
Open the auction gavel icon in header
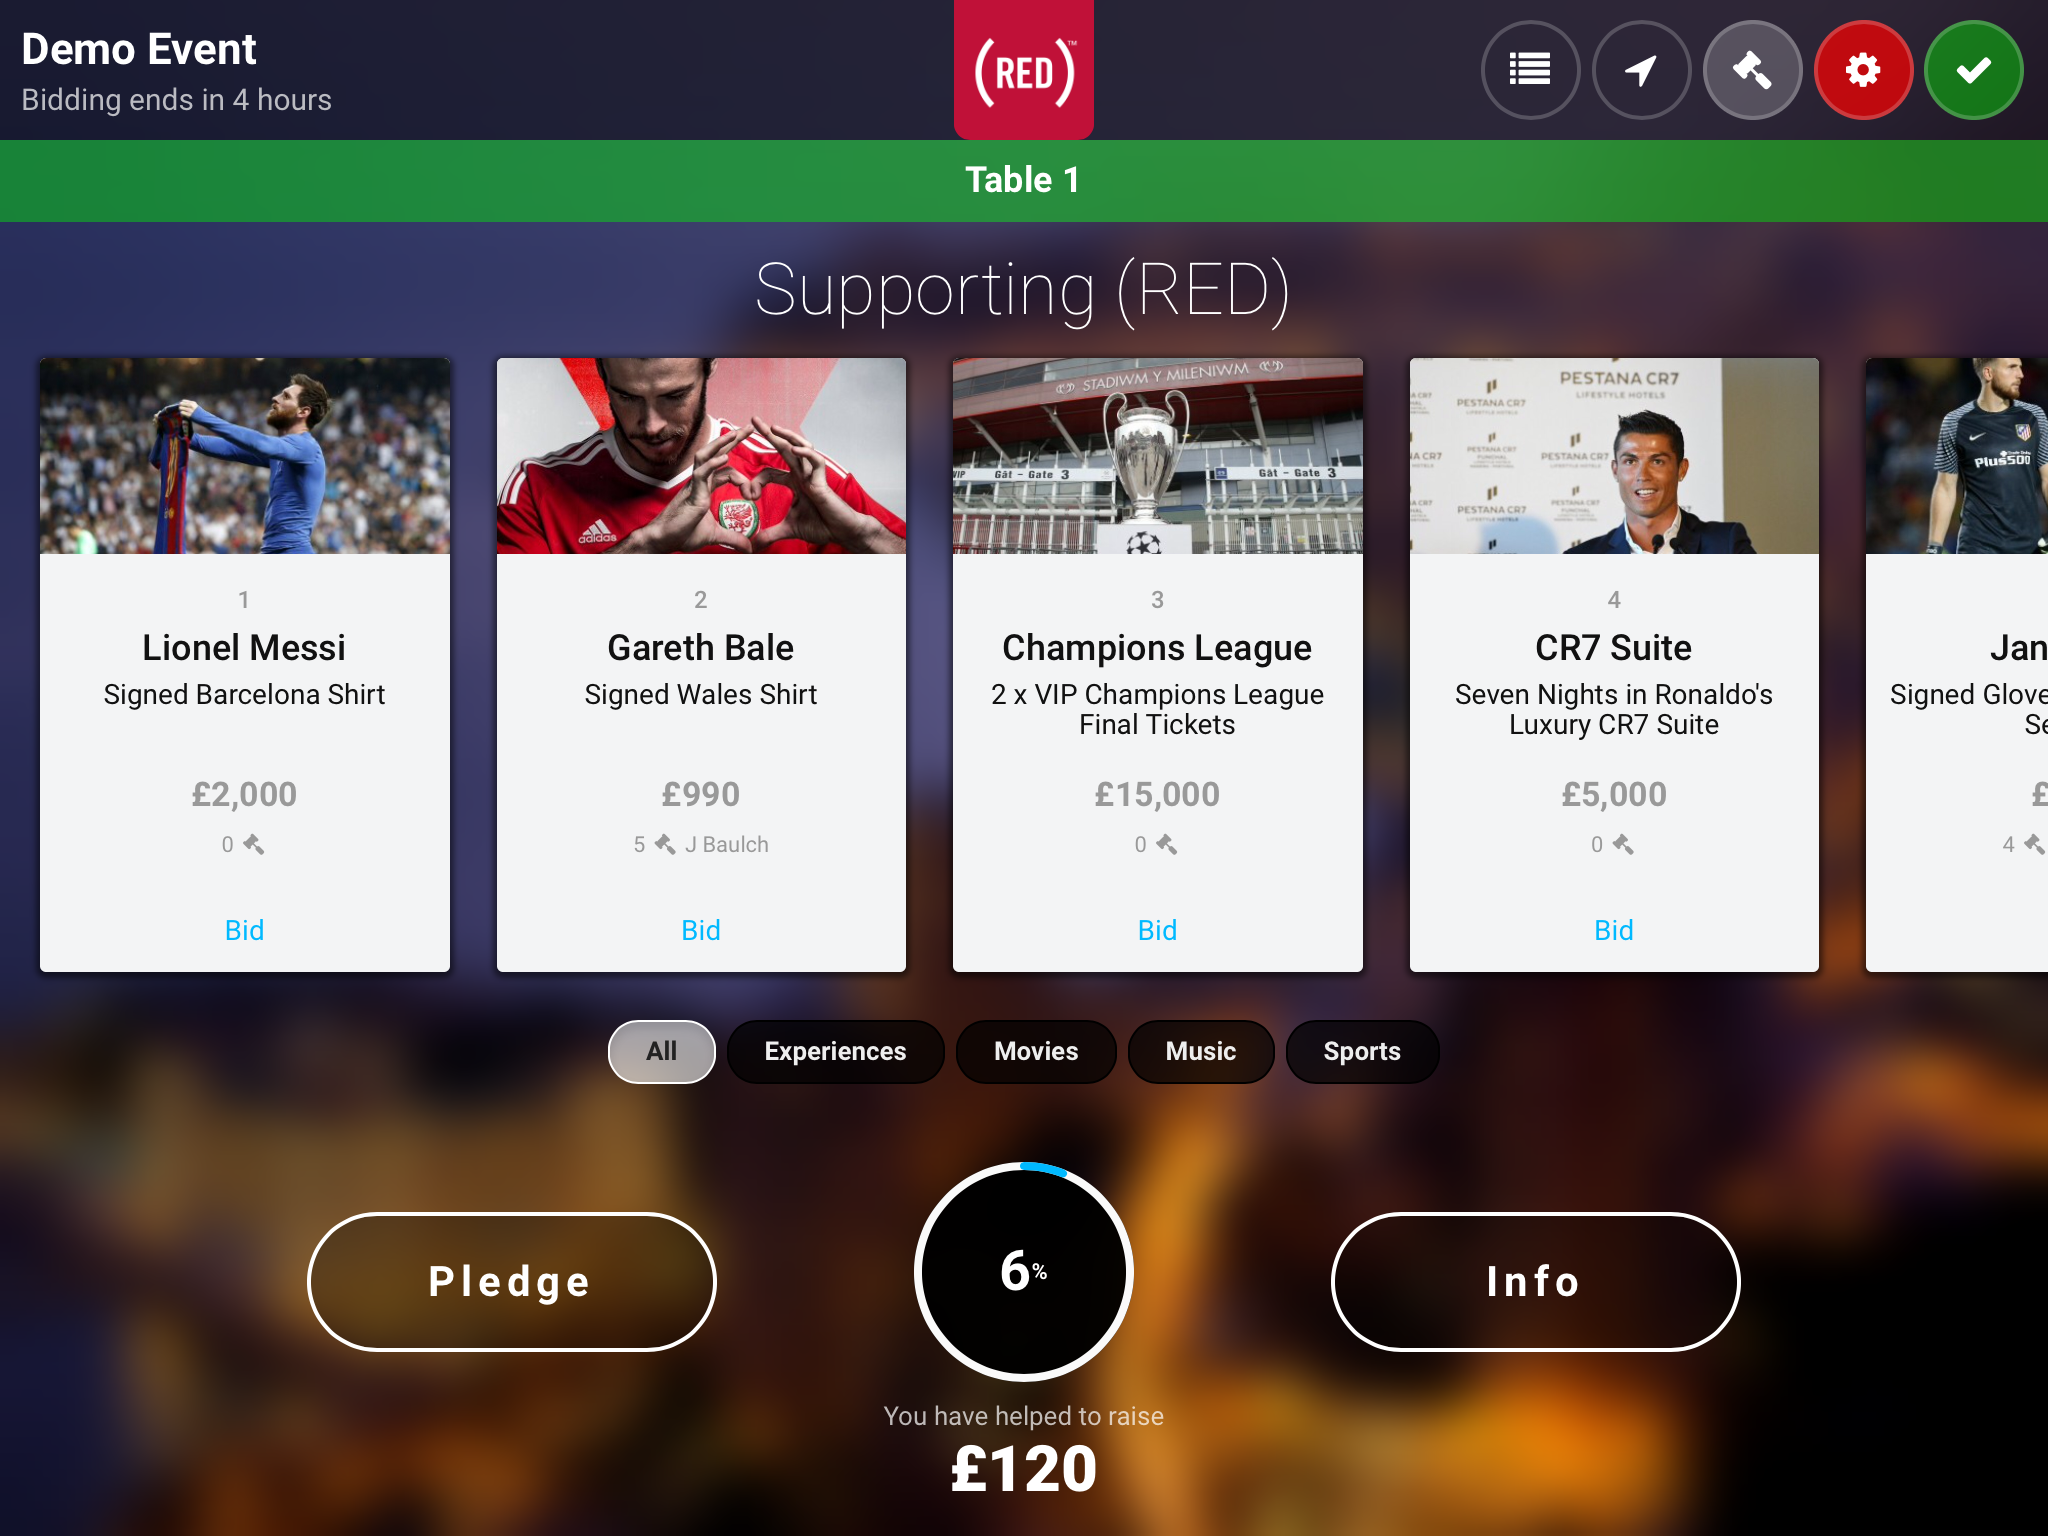pyautogui.click(x=1752, y=70)
